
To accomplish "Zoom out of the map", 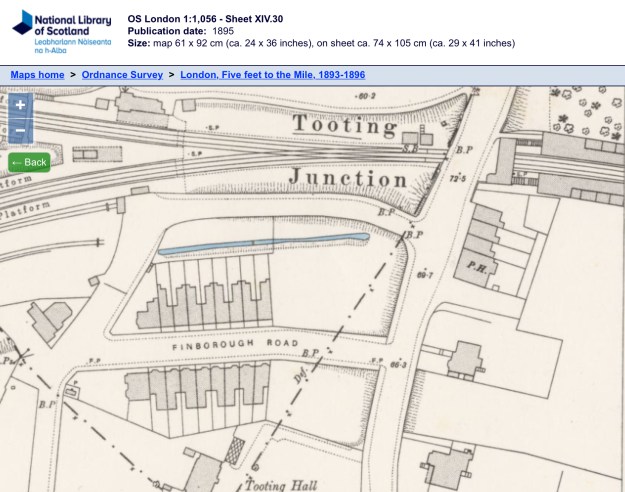I will 20,132.
